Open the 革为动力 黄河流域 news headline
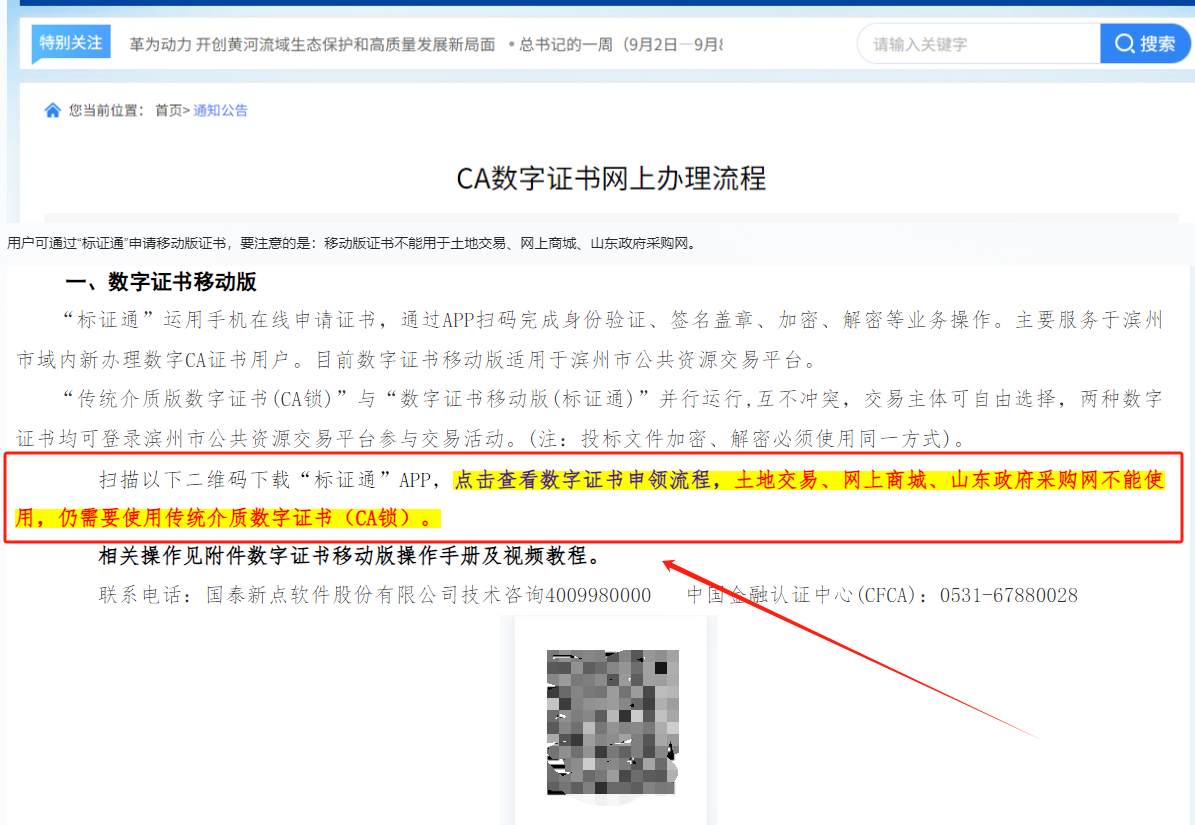Image resolution: width=1195 pixels, height=825 pixels. pyautogui.click(x=312, y=44)
